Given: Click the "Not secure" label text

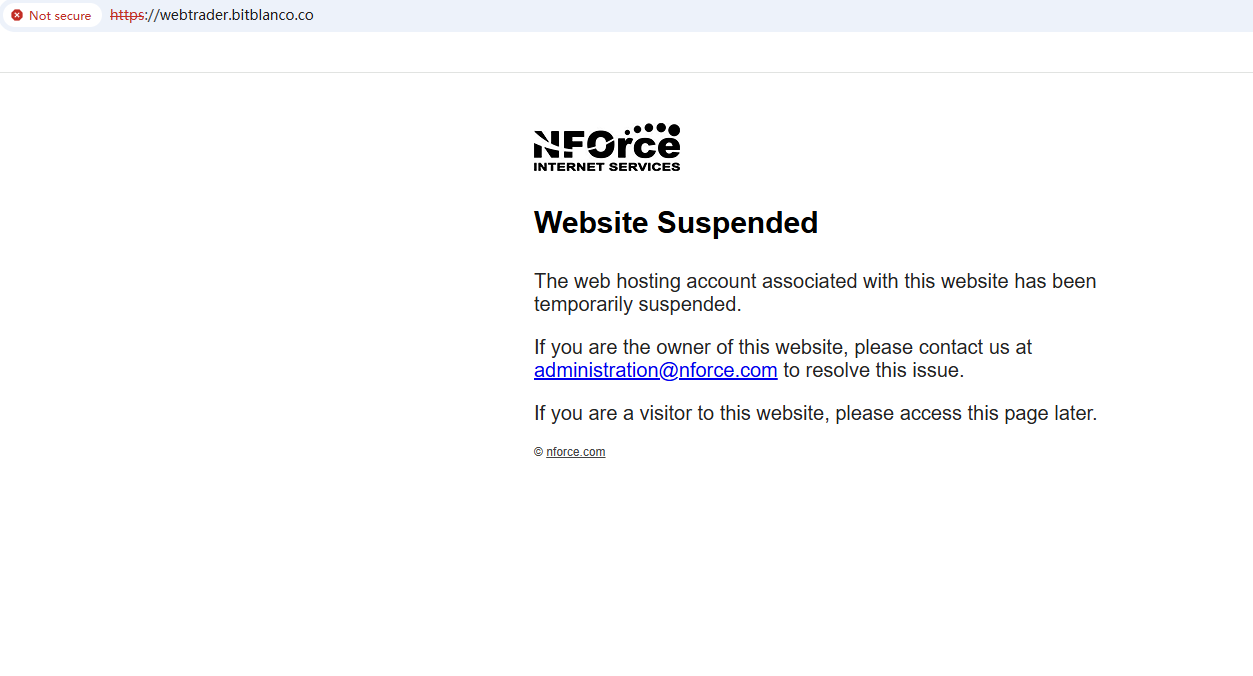Looking at the screenshot, I should pyautogui.click(x=60, y=16).
